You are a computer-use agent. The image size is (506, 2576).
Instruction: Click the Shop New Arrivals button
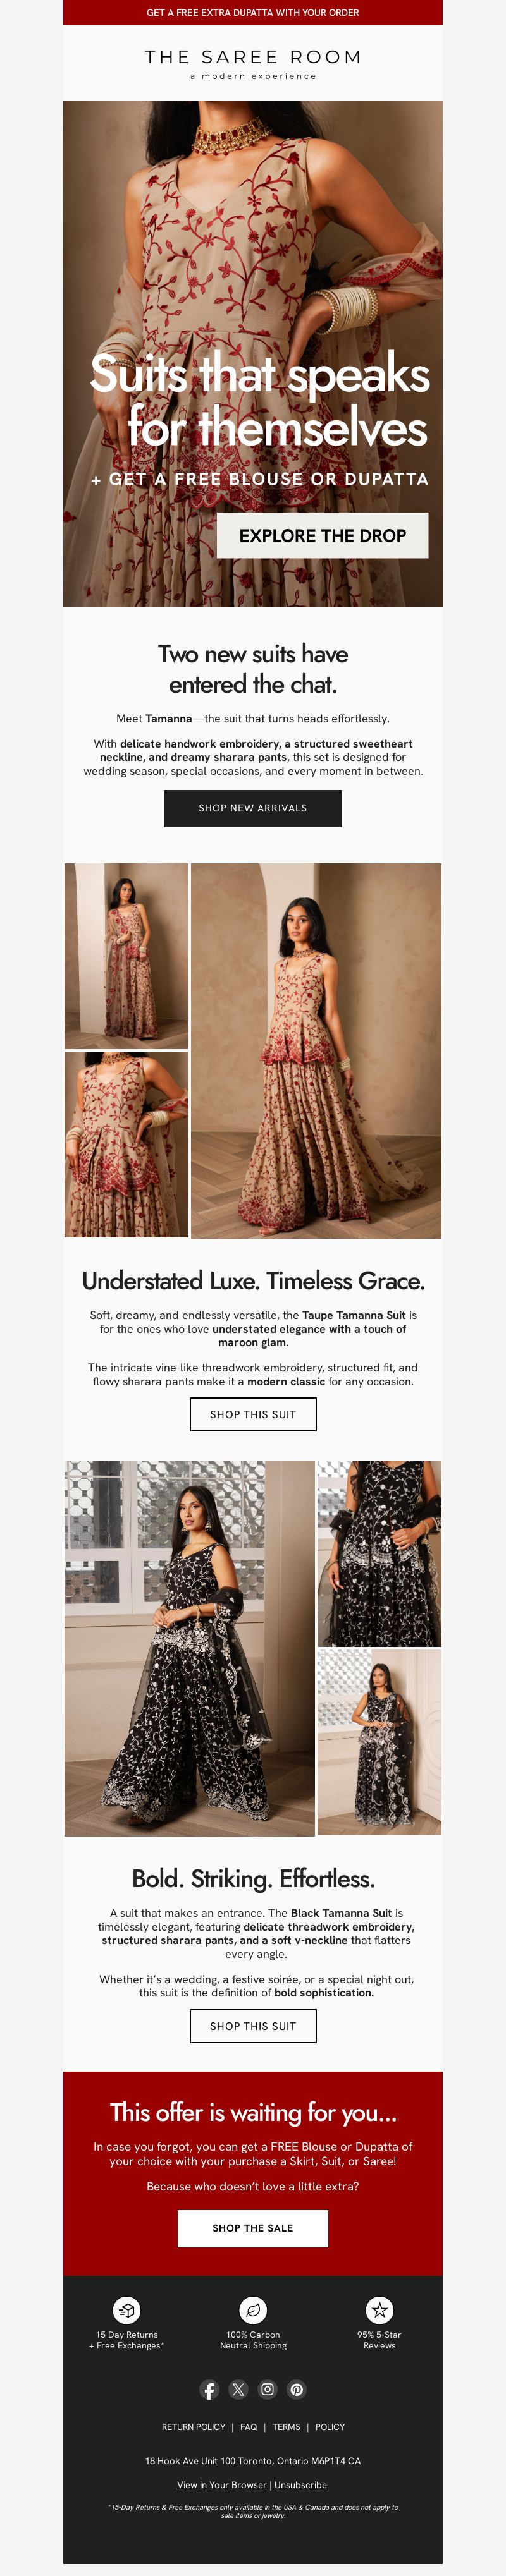coord(253,808)
